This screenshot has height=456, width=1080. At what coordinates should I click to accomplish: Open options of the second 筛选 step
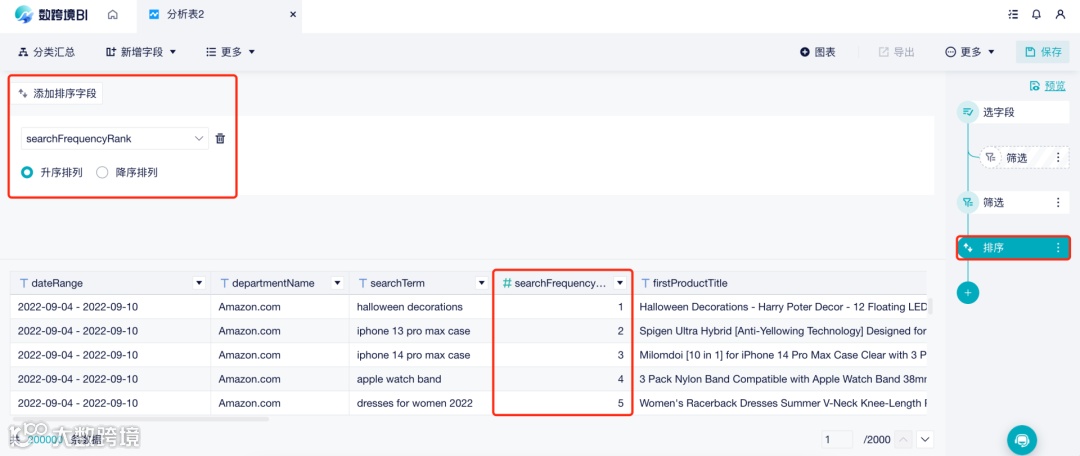pyautogui.click(x=1059, y=203)
